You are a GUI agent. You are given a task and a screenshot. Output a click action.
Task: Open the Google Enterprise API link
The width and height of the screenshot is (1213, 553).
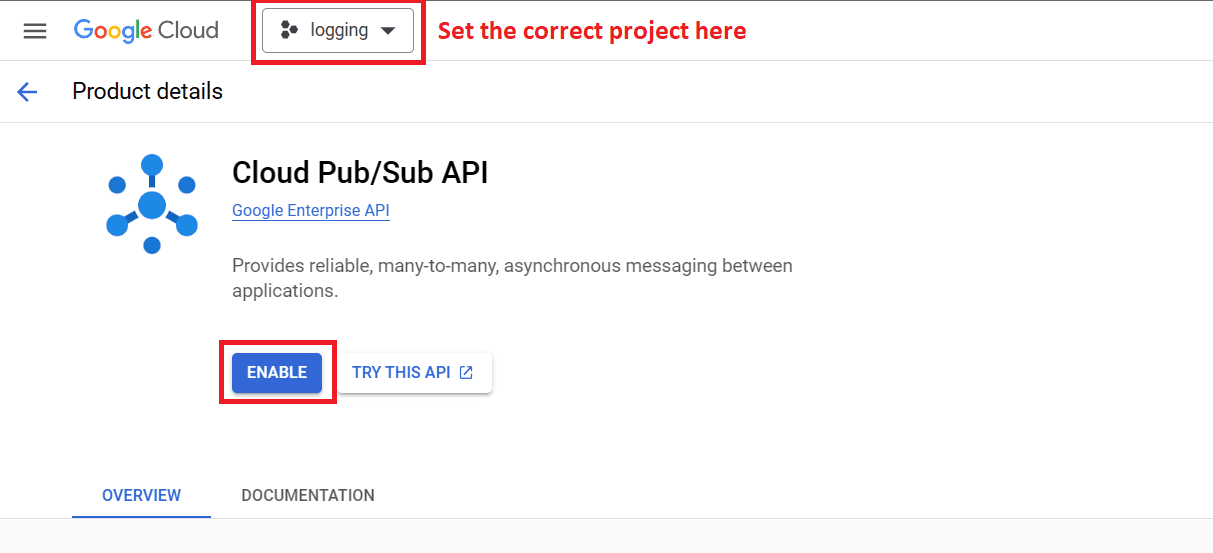pos(311,211)
